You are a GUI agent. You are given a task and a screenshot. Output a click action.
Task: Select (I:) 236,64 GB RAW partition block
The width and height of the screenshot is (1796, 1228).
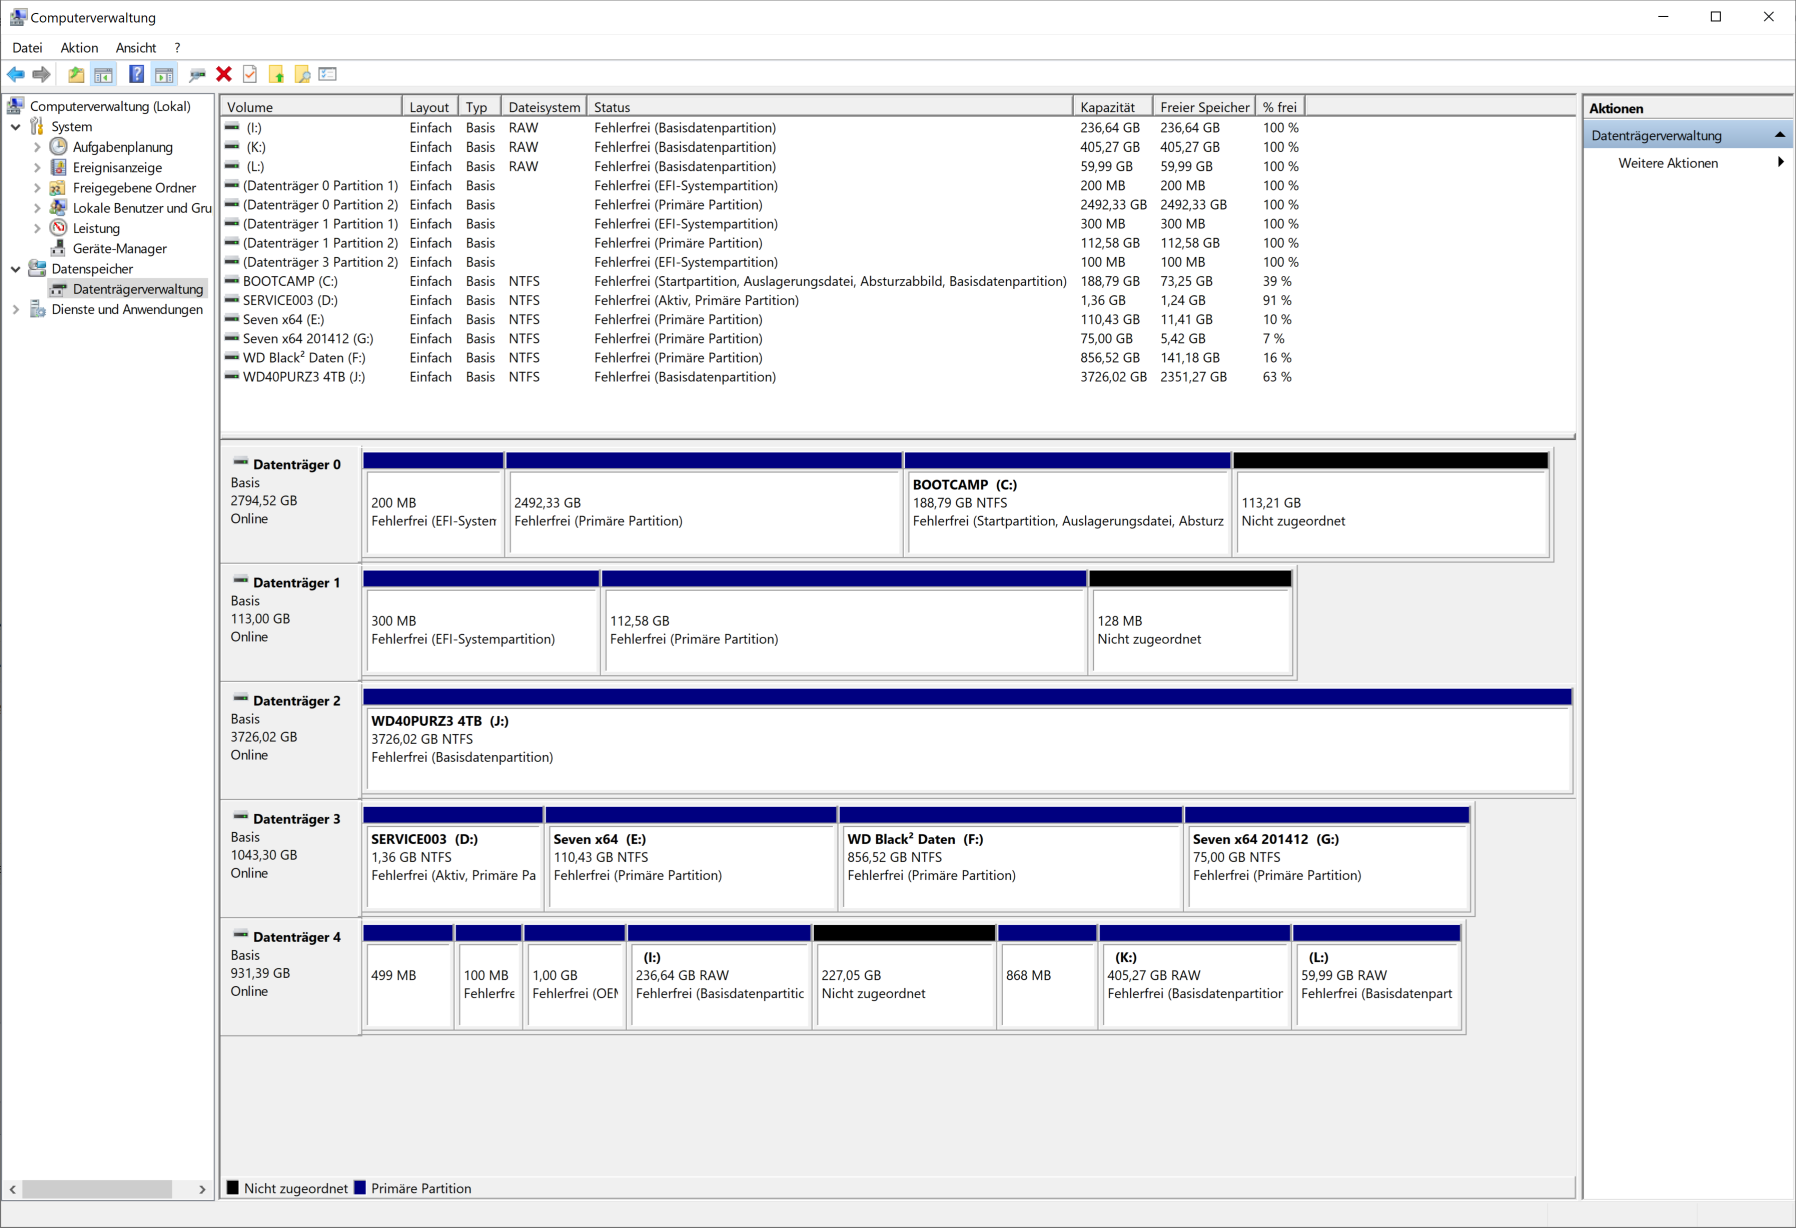[719, 976]
